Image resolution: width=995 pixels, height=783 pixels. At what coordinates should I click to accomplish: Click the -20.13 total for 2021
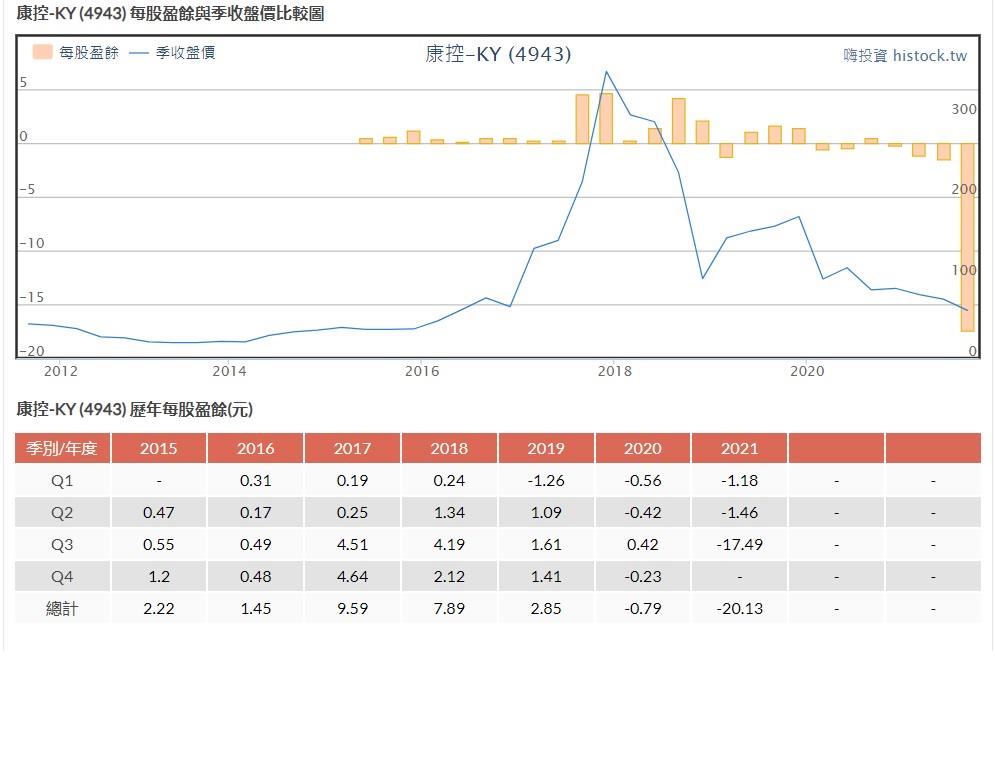739,608
